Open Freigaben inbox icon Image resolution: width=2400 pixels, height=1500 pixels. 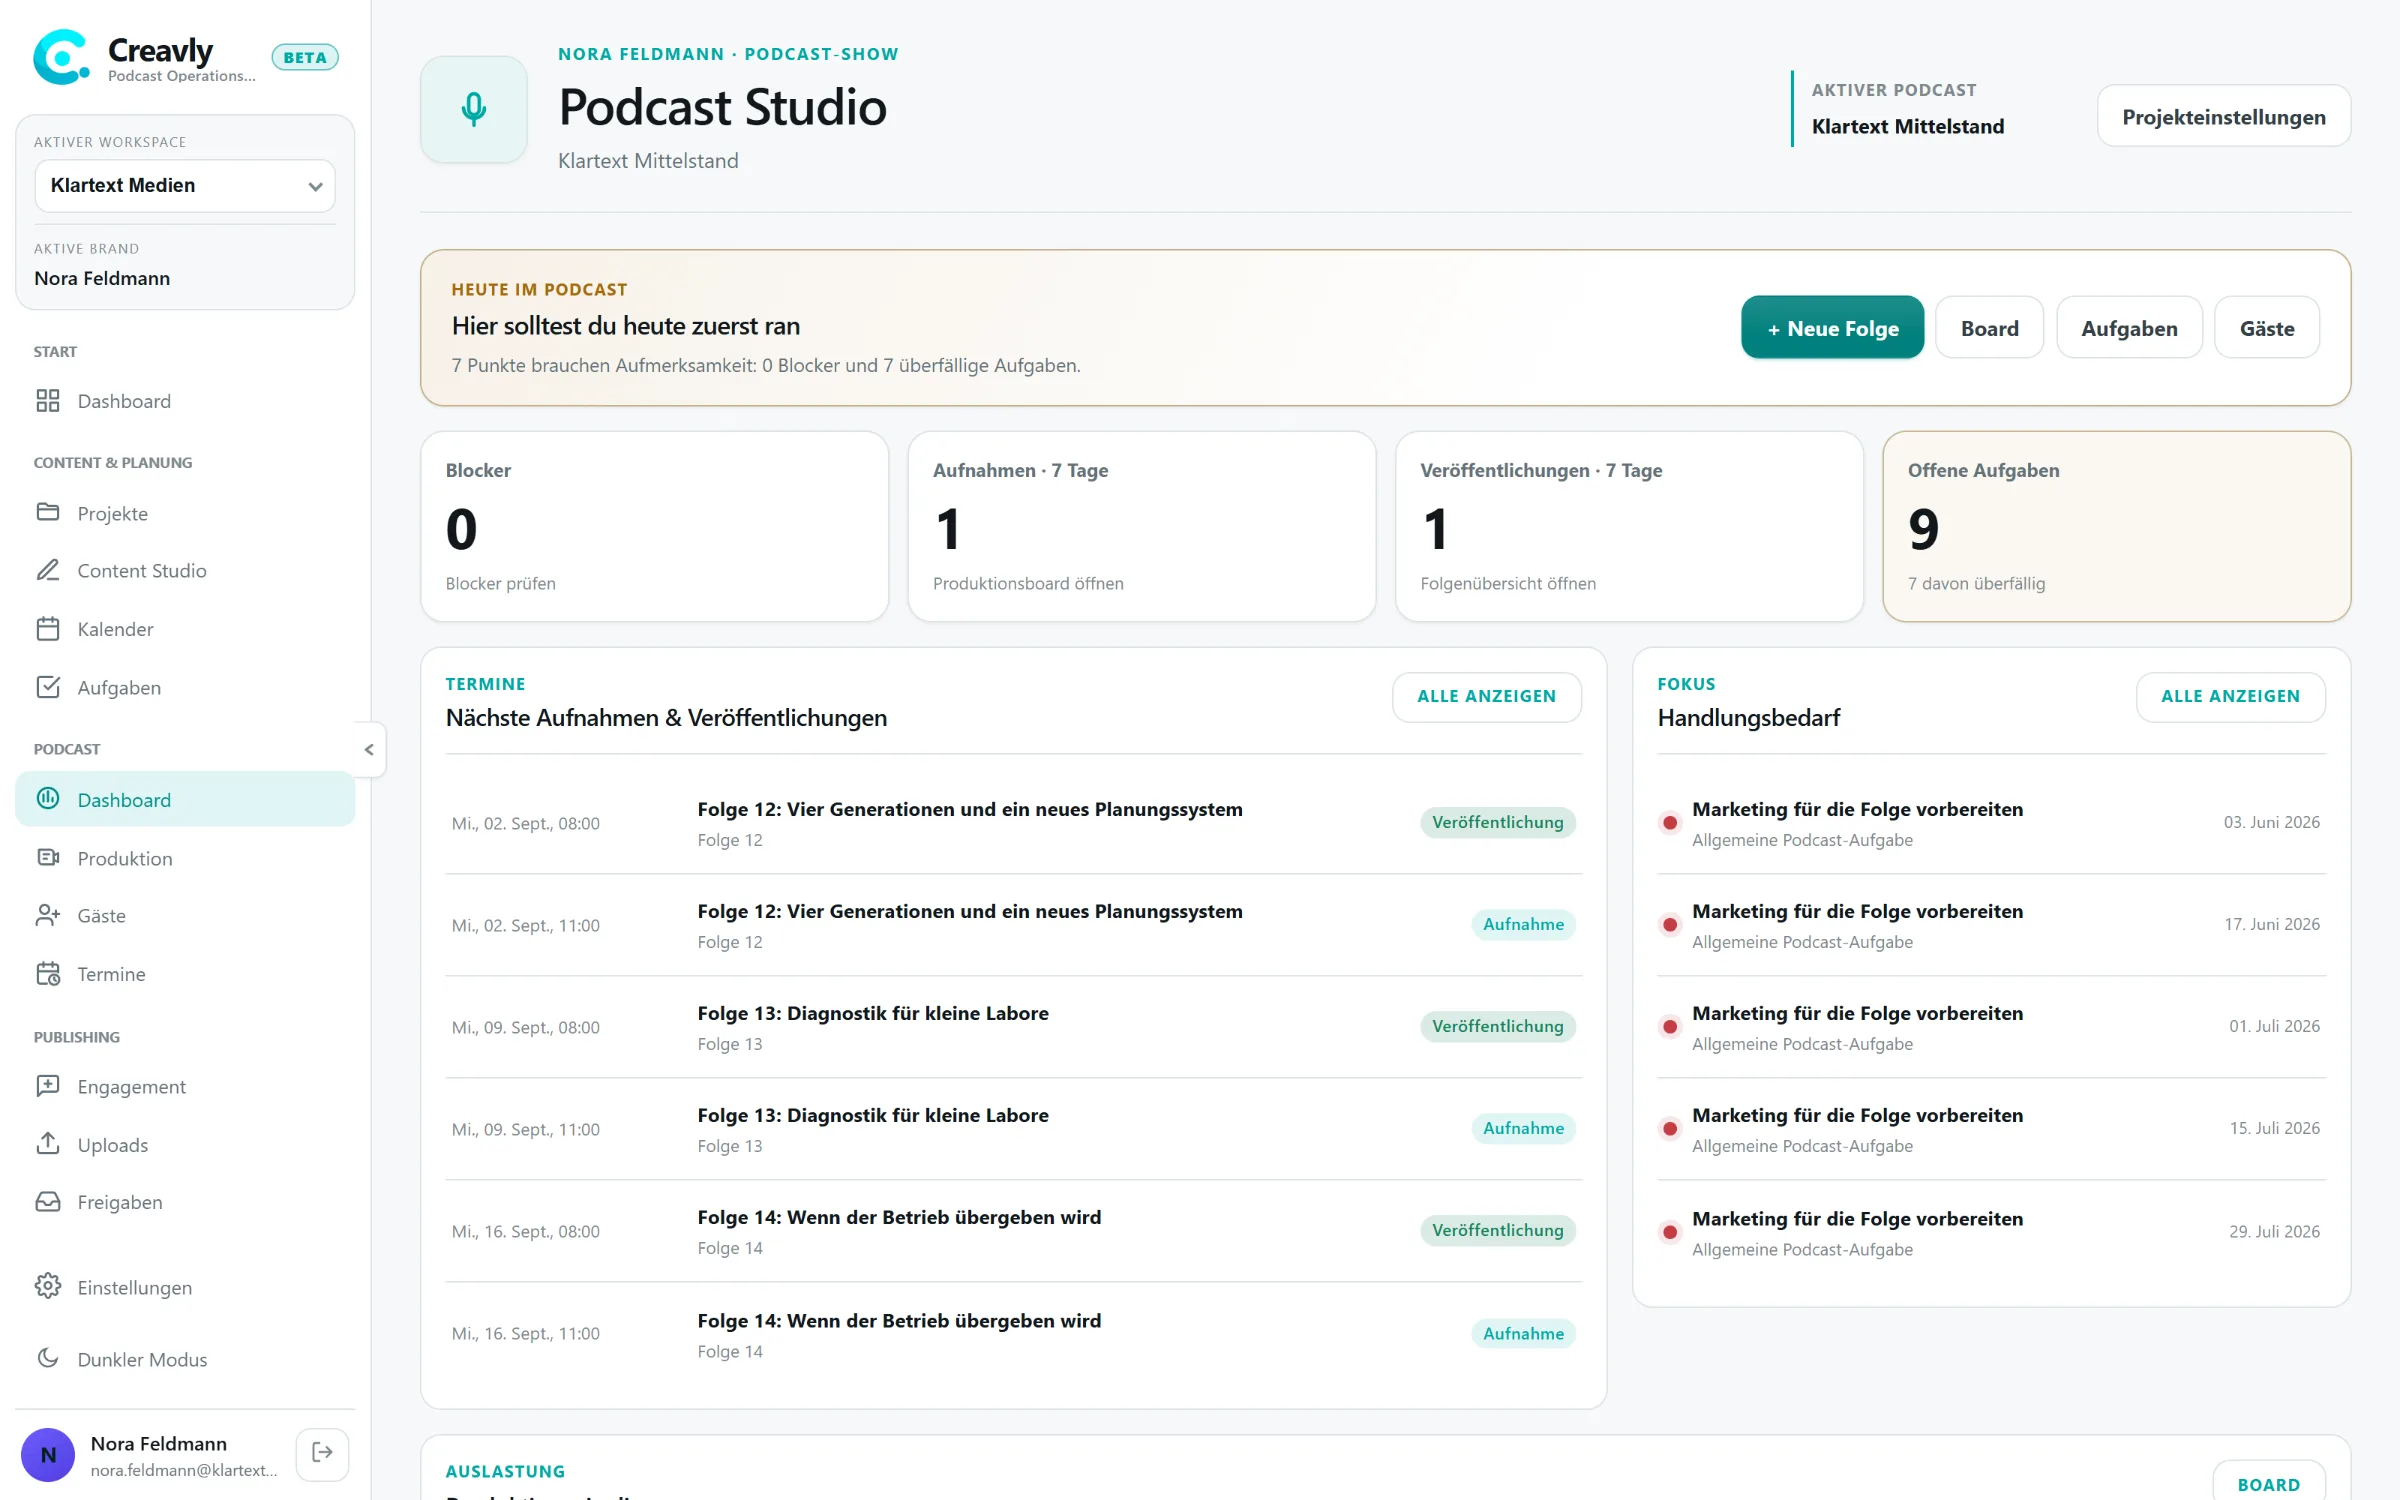[x=48, y=1202]
